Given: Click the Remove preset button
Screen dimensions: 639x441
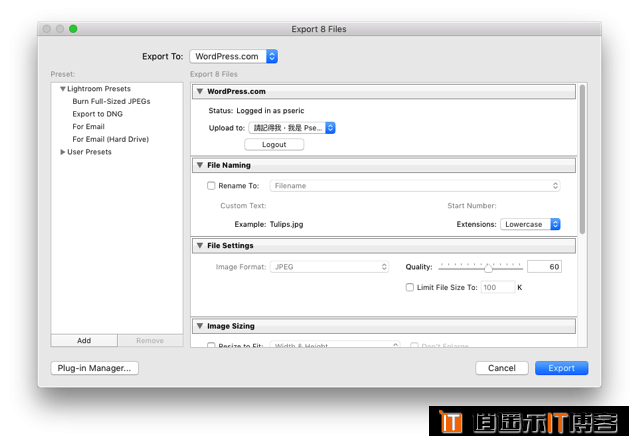Looking at the screenshot, I should (150, 341).
